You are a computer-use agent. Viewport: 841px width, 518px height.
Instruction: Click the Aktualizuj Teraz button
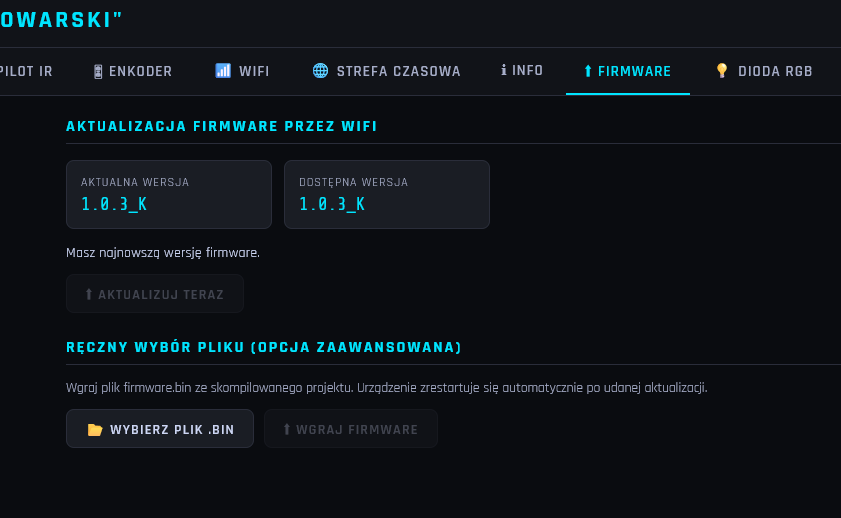(x=154, y=294)
